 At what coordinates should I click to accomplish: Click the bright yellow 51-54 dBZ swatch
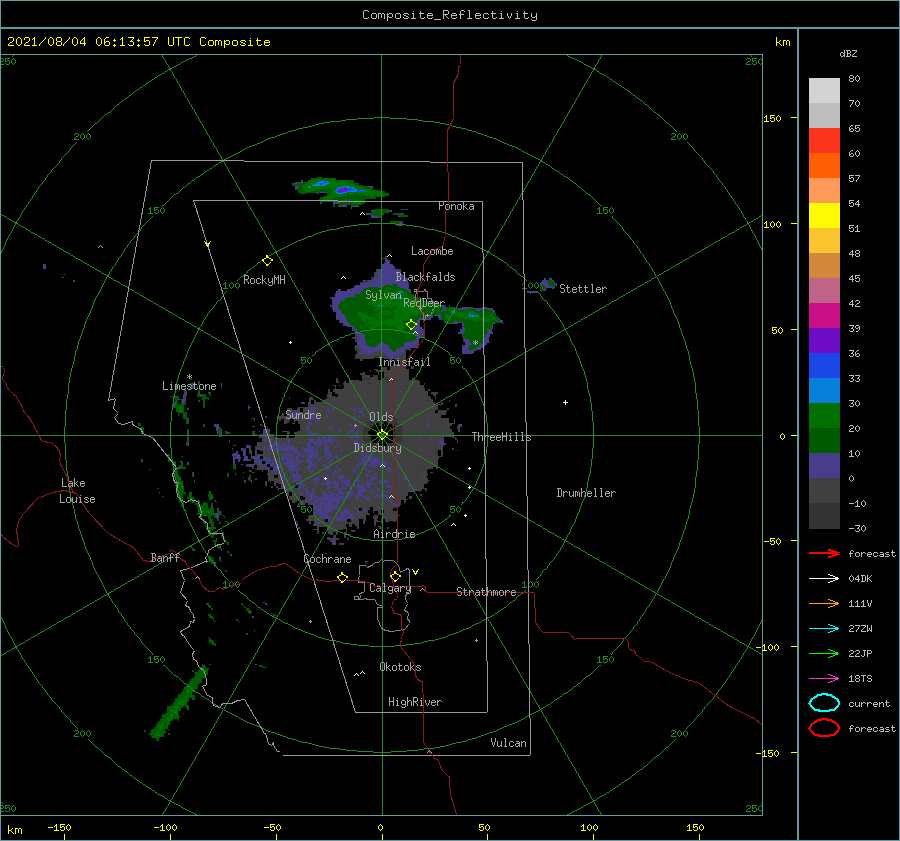[x=824, y=216]
